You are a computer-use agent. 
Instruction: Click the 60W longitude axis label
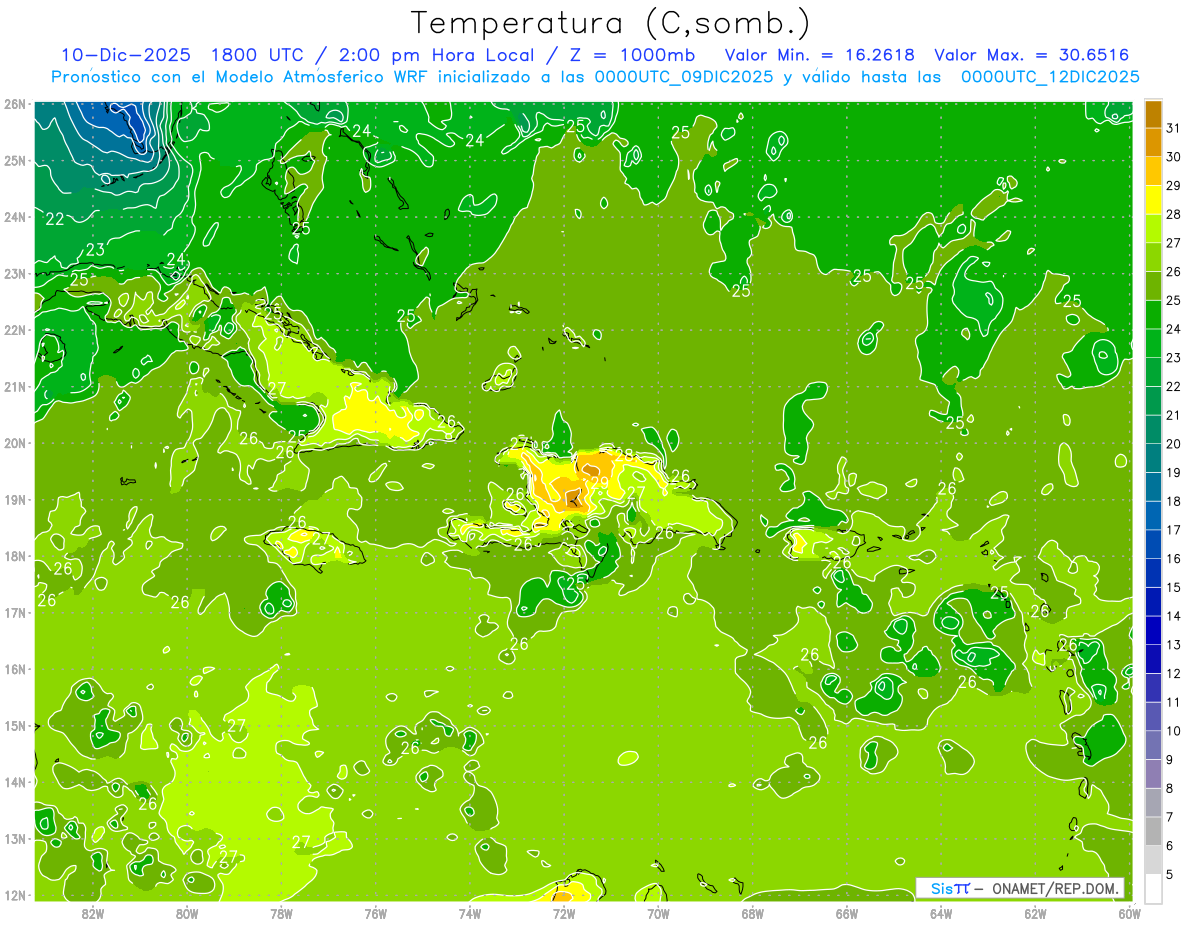pos(1129,912)
